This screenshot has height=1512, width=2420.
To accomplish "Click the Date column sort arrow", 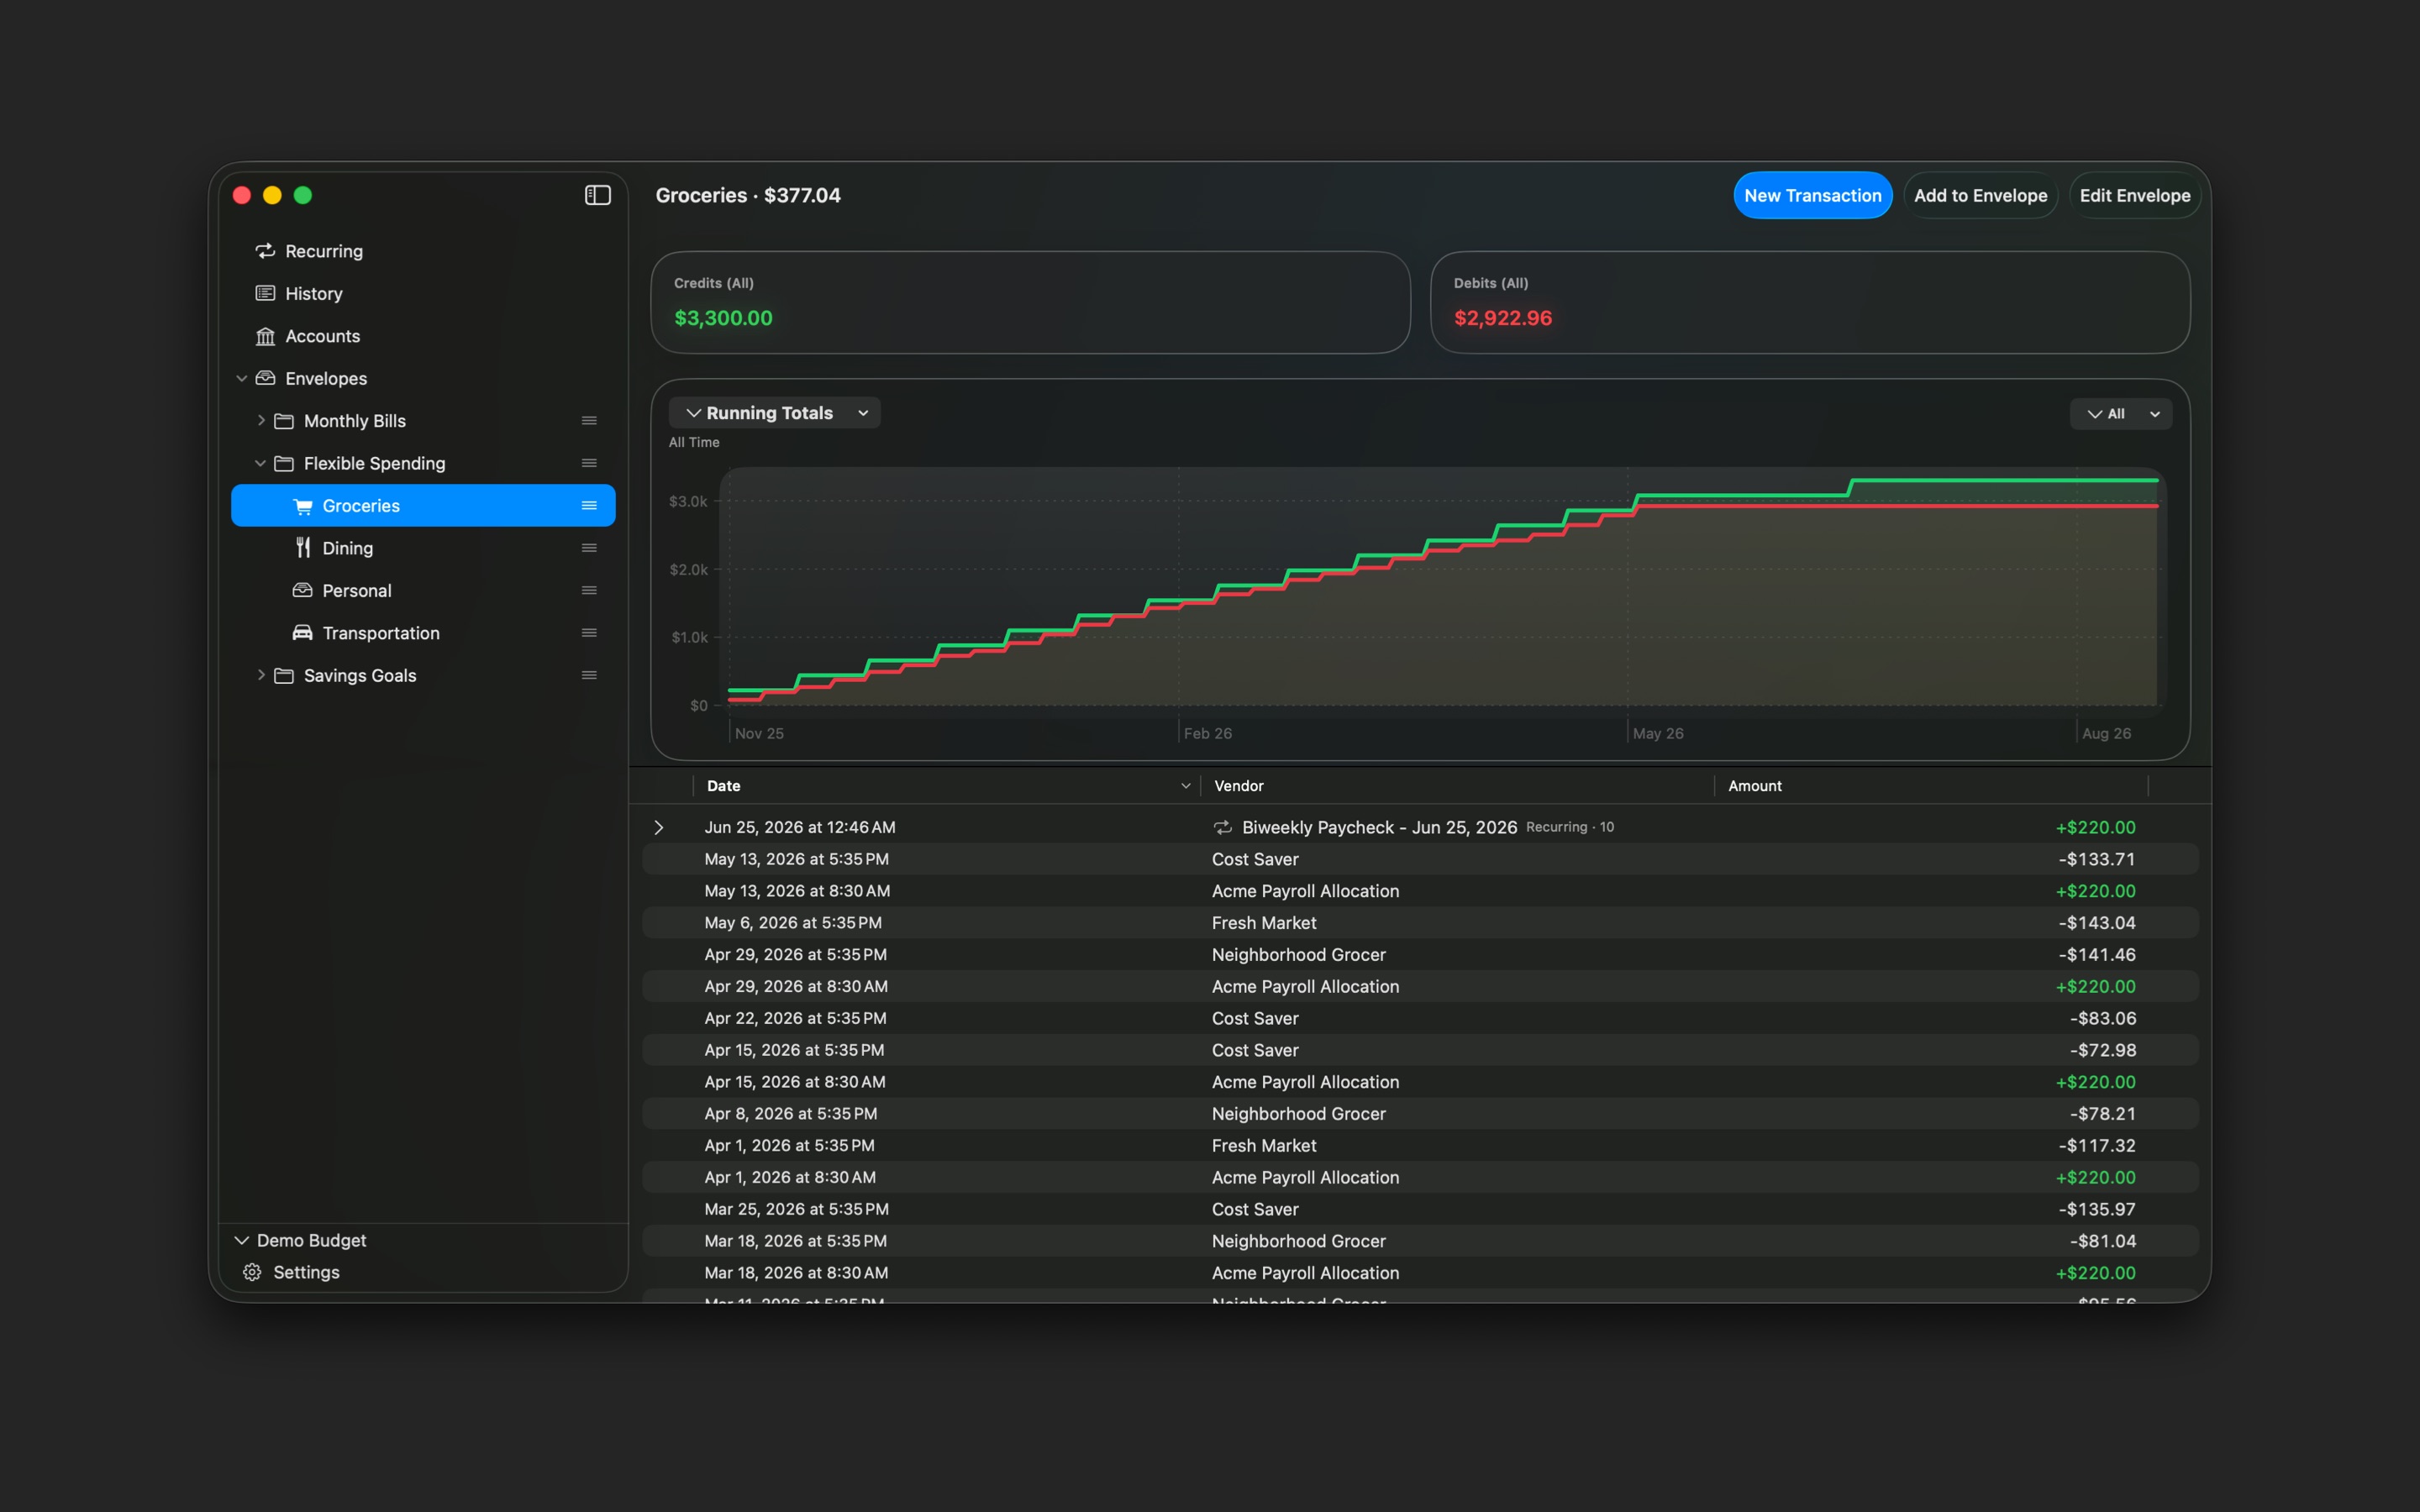I will 1186,786.
